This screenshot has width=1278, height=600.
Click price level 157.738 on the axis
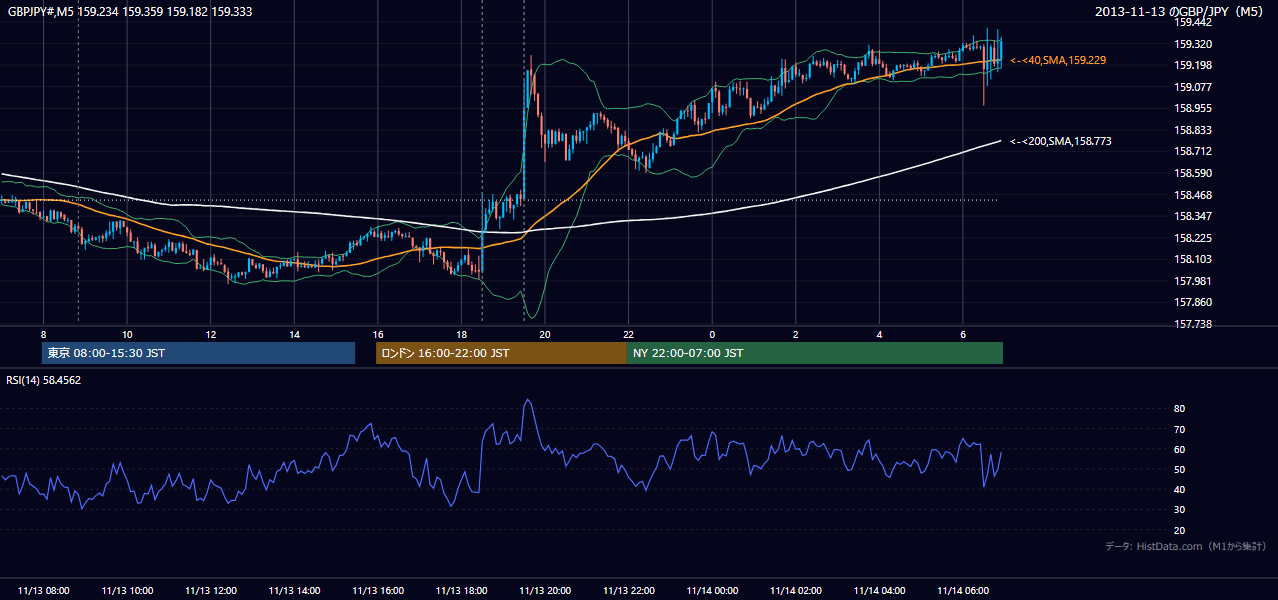coord(1193,324)
